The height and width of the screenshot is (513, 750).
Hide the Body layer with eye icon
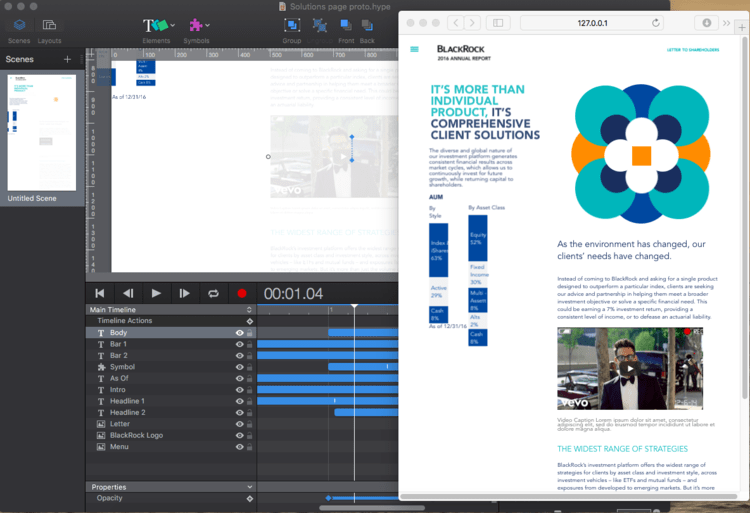240,333
